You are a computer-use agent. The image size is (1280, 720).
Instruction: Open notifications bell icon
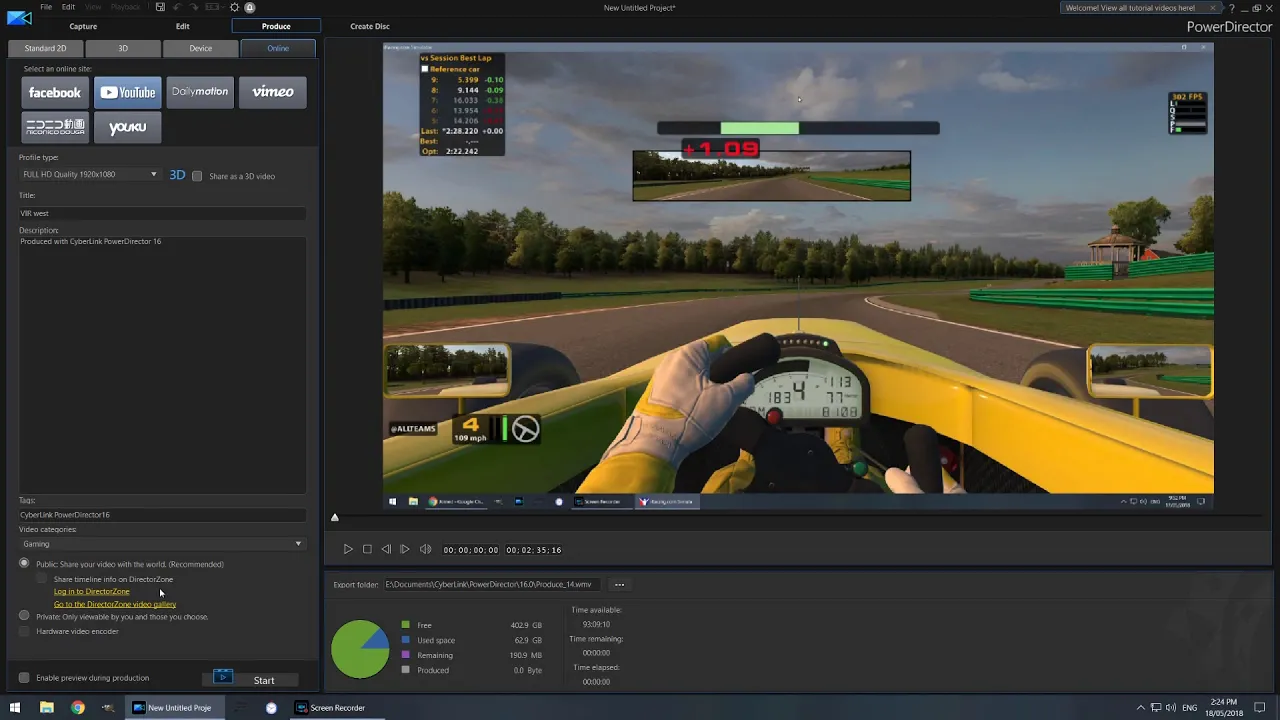(x=250, y=7)
